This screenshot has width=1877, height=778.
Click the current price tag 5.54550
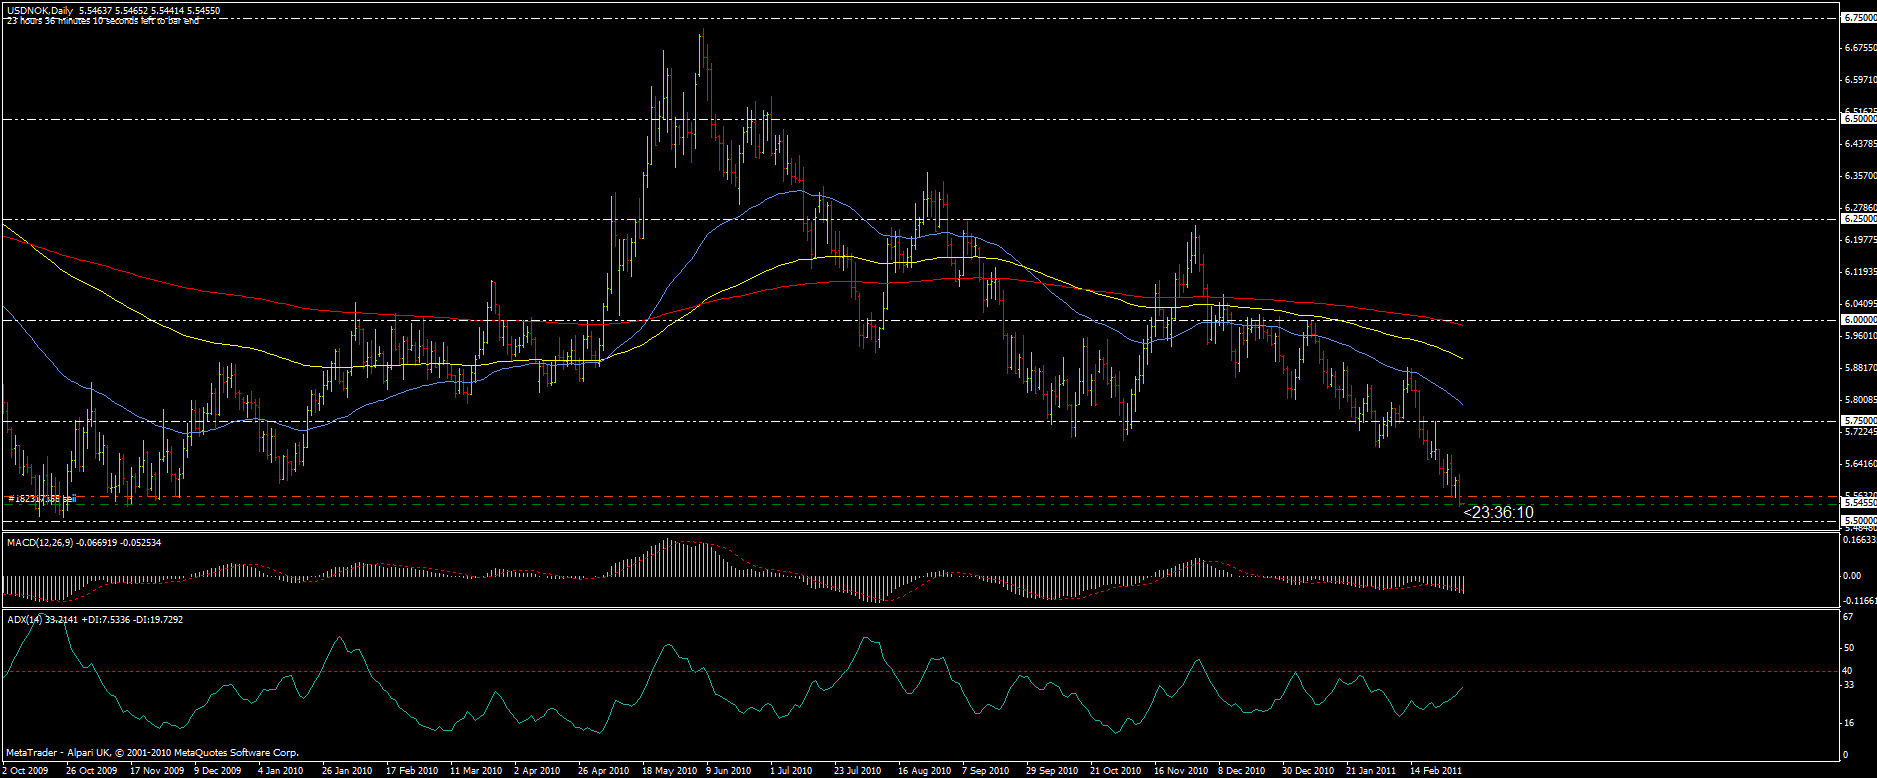click(1859, 503)
